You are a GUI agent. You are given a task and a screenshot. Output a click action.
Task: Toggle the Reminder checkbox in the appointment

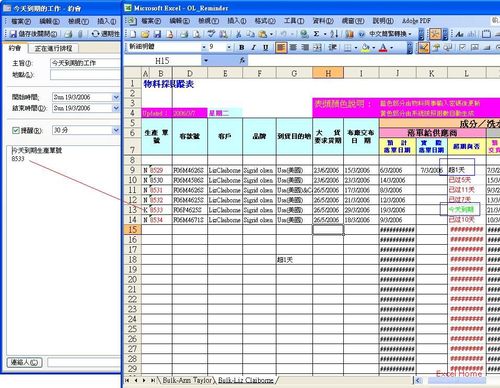click(16, 130)
